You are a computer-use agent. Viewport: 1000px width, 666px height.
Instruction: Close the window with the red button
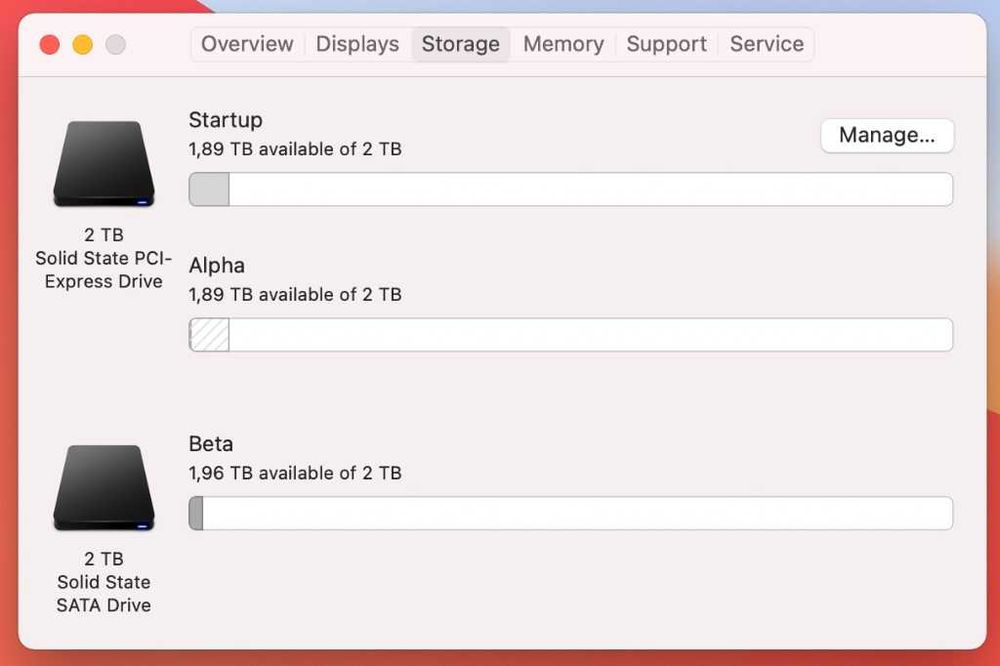[49, 45]
